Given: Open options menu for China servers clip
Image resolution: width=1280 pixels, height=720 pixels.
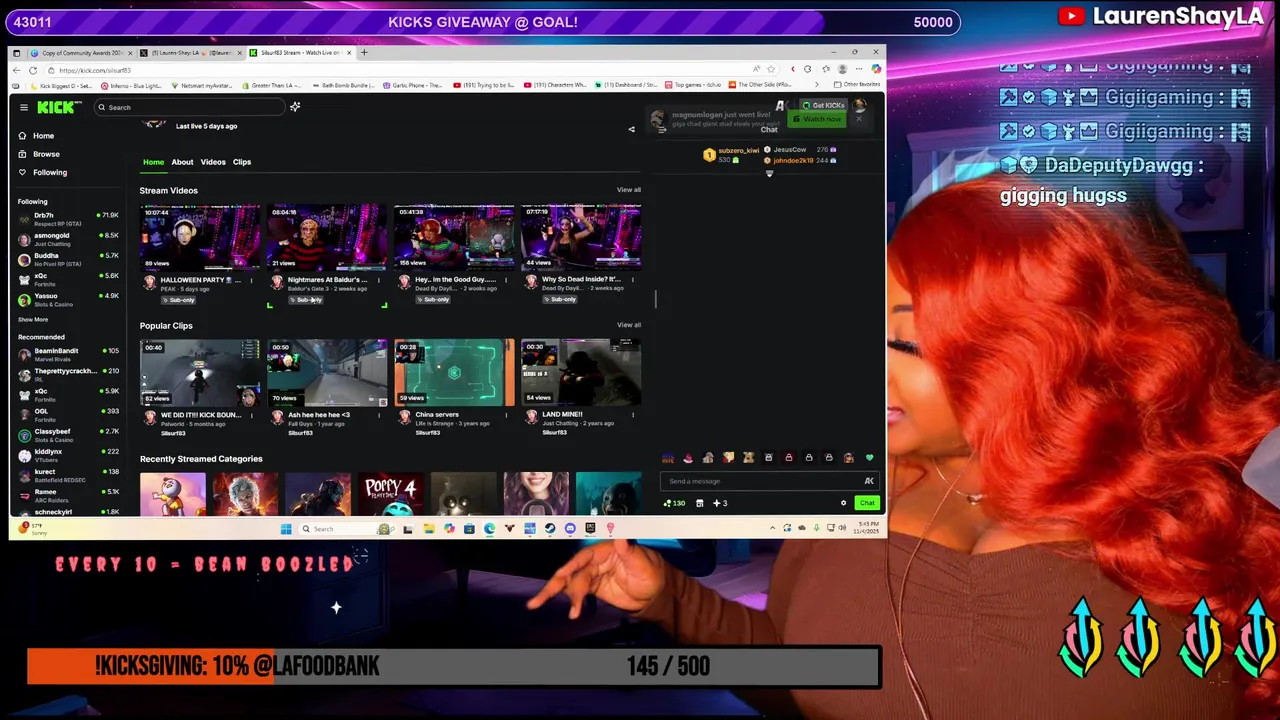Looking at the screenshot, I should coord(506,415).
